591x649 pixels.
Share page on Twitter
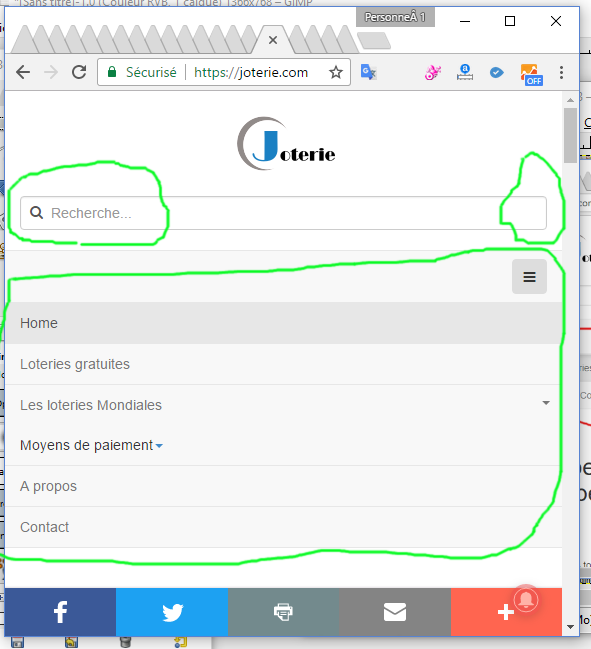click(x=172, y=612)
